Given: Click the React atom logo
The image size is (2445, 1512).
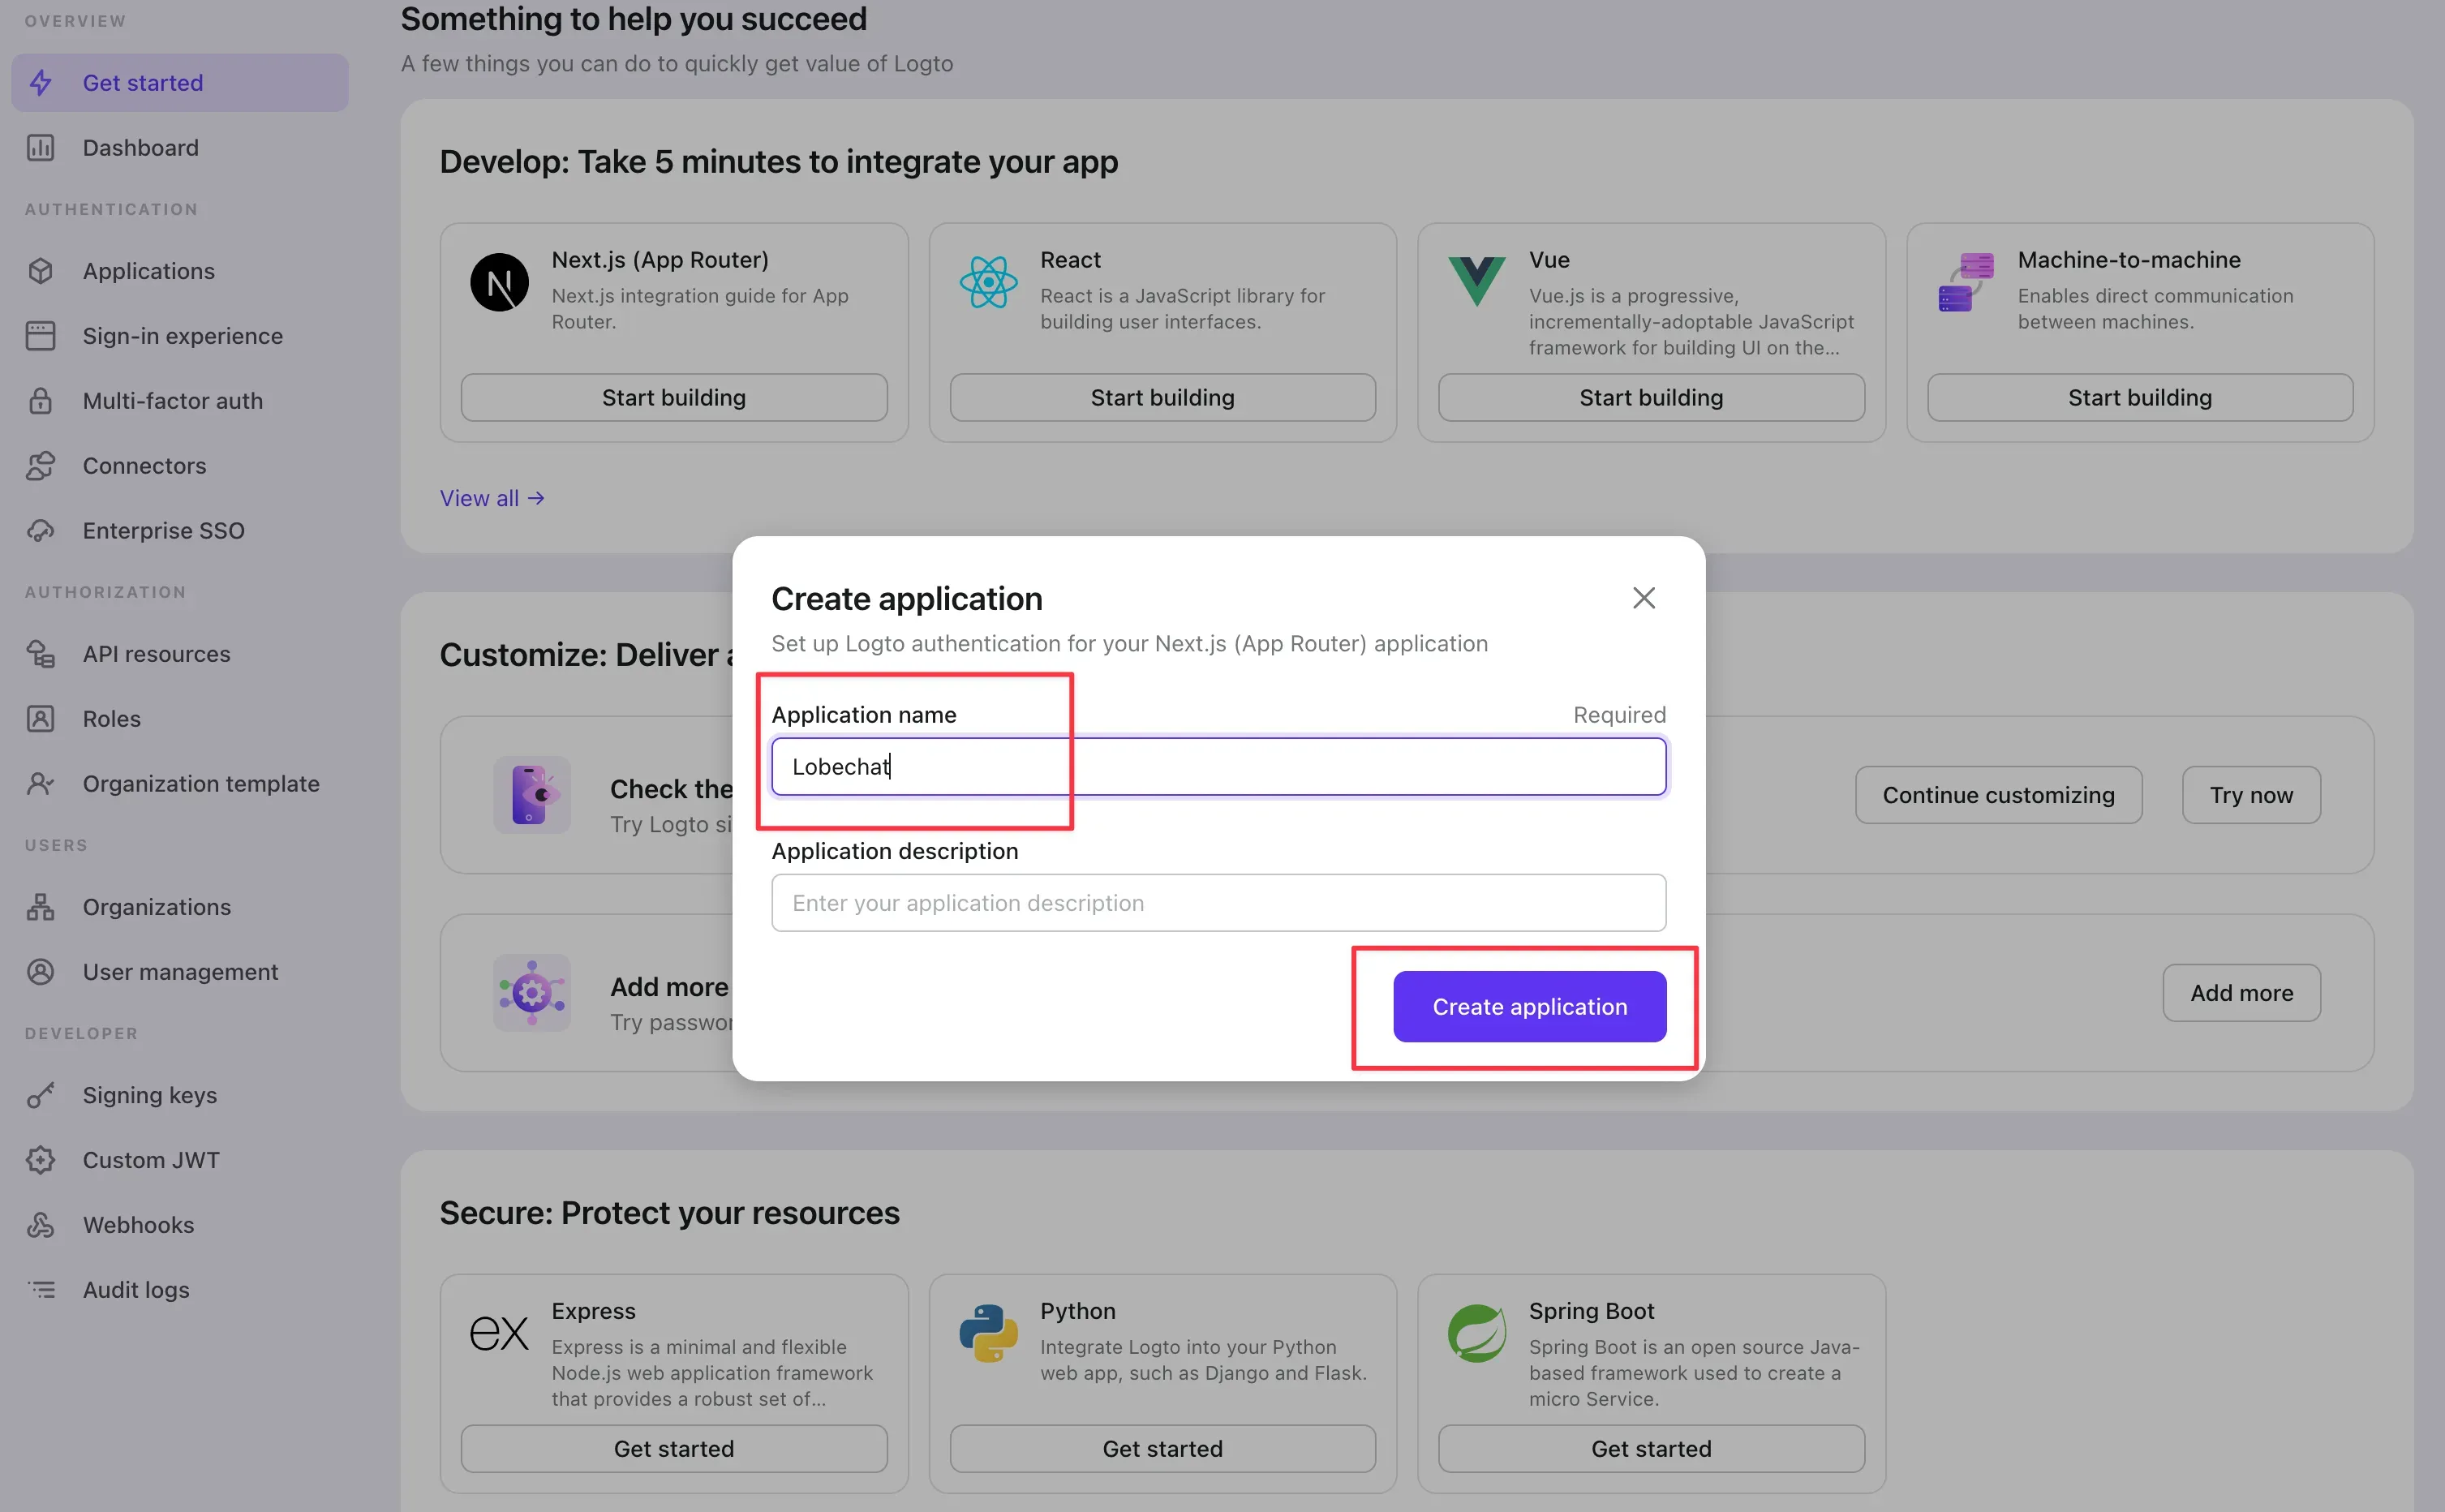Looking at the screenshot, I should point(989,283).
